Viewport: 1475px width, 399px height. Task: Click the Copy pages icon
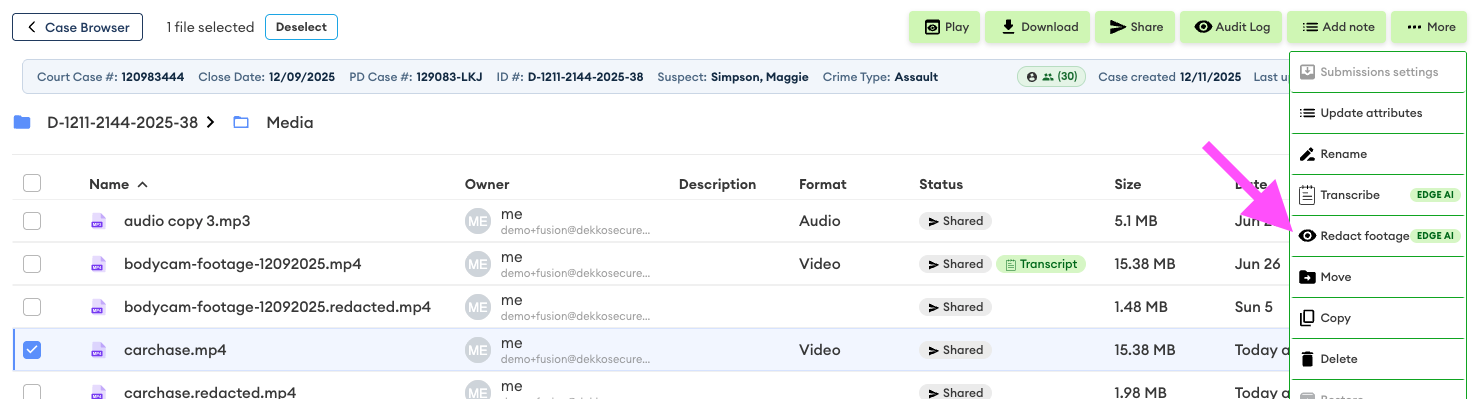(x=1306, y=318)
